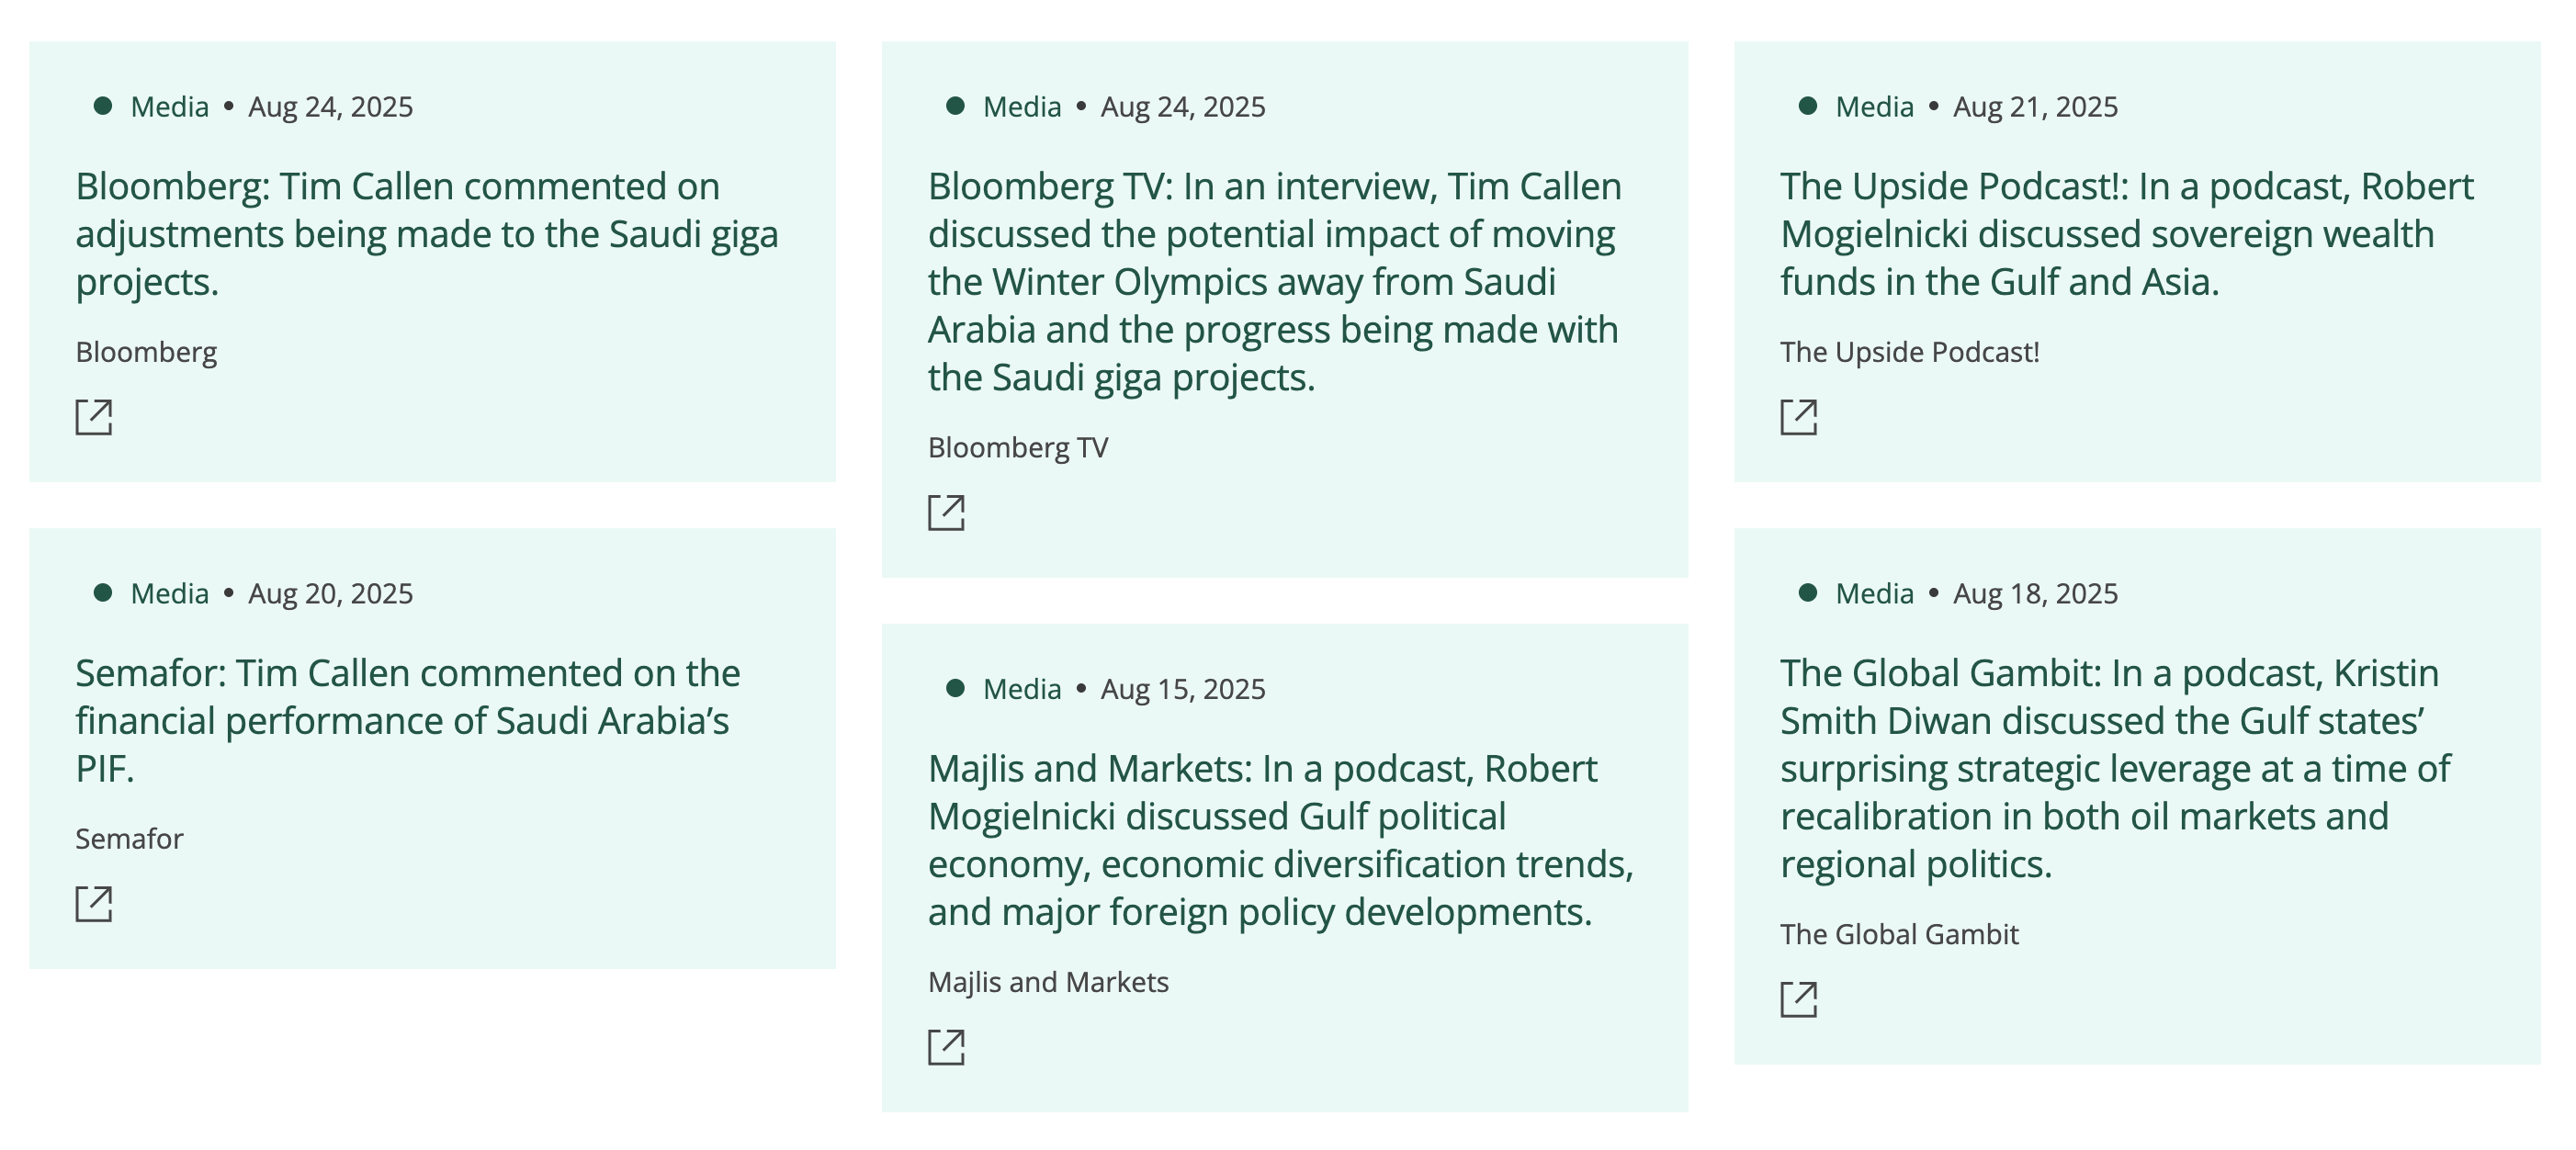Open Bloomberg TV Winter Olympics interview headline
This screenshot has width=2576, height=1150.
1274,282
